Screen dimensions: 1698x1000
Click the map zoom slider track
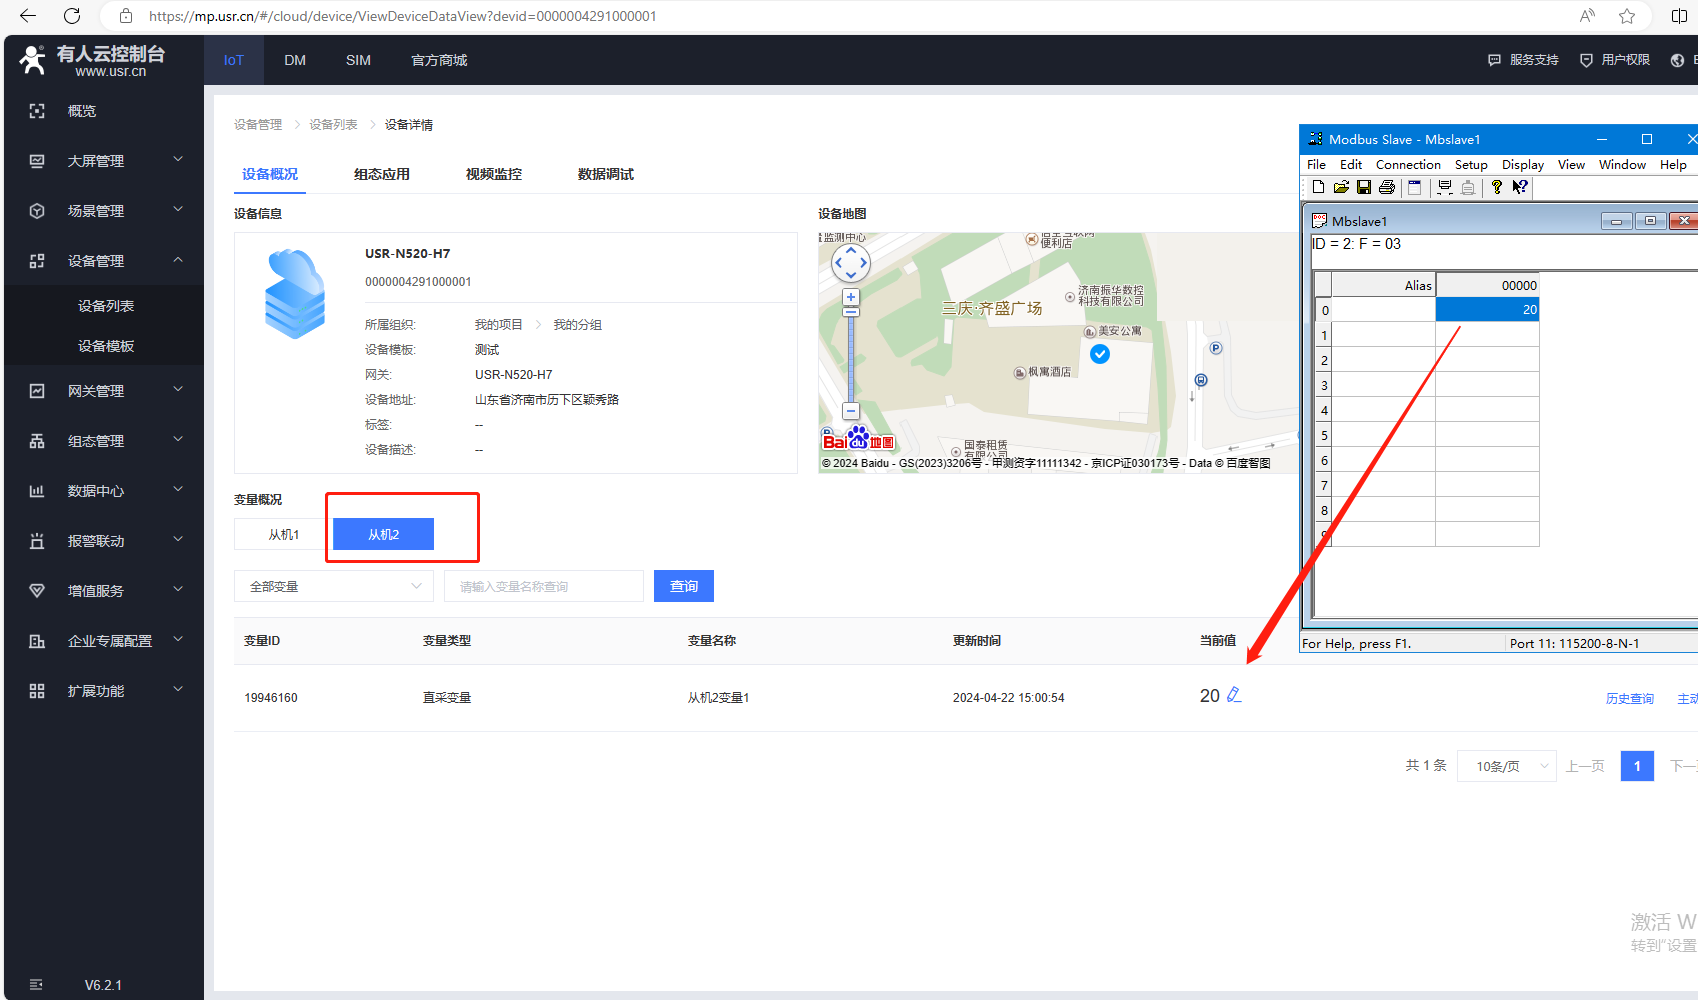click(x=851, y=360)
